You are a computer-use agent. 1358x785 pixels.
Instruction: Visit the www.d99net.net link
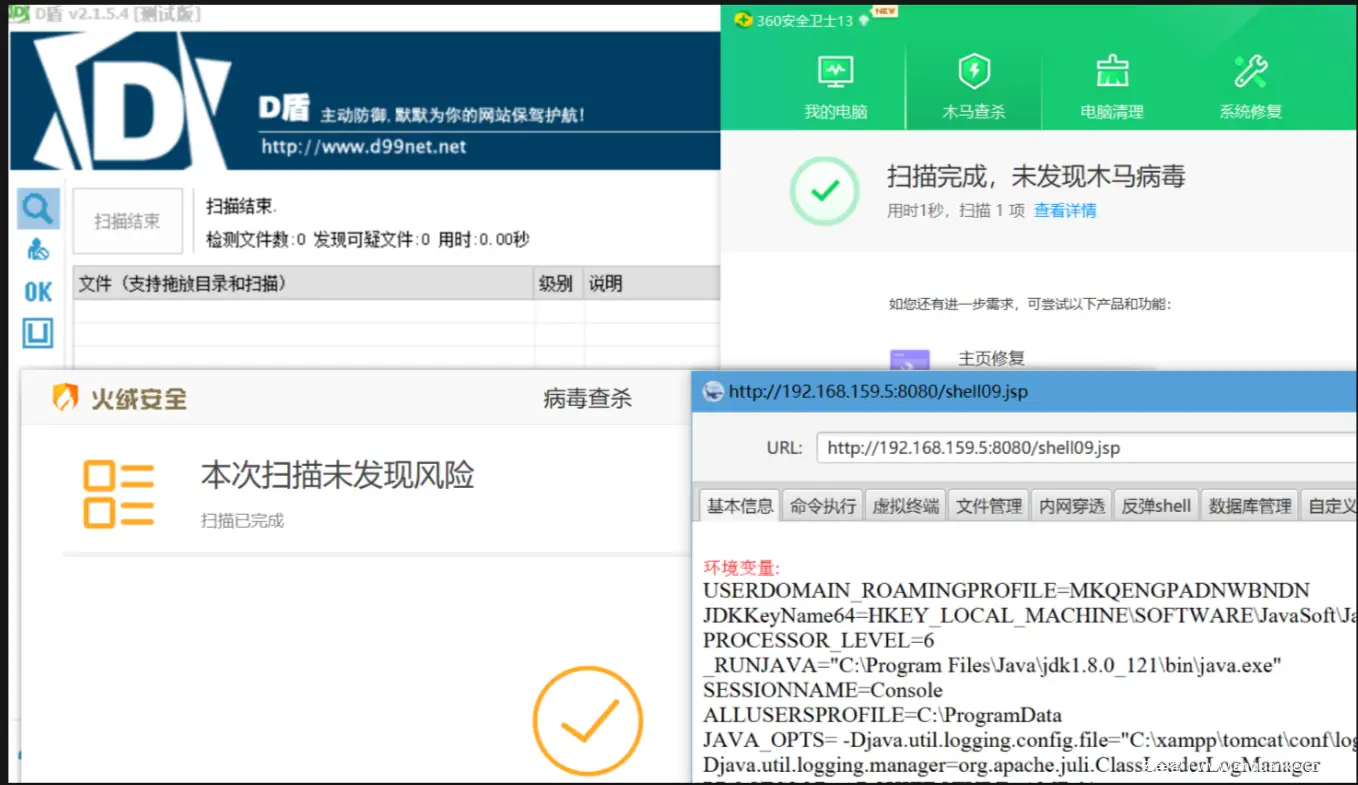364,147
